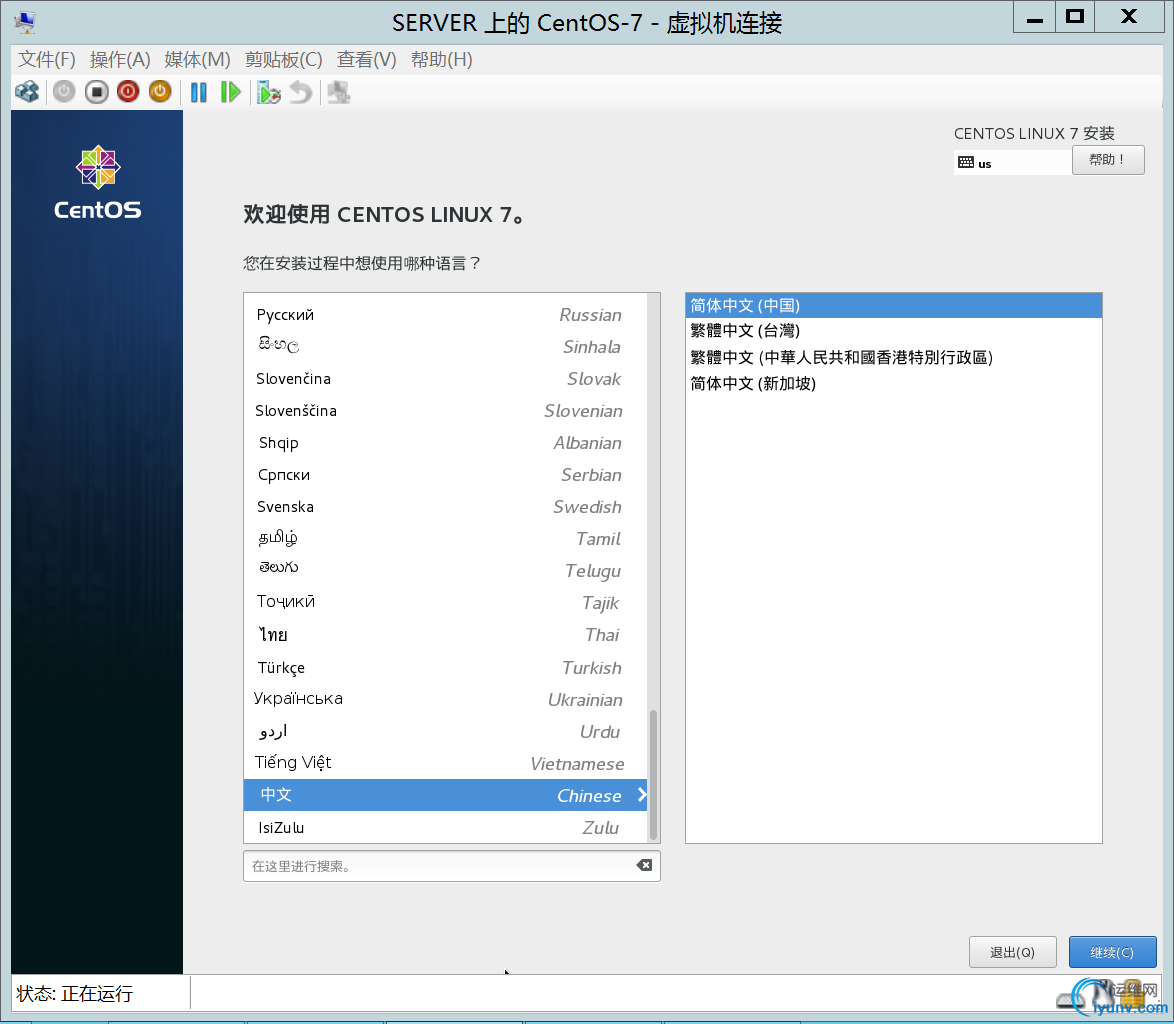Select Türkçe Turkish language row
This screenshot has height=1024, width=1174.
click(x=445, y=668)
